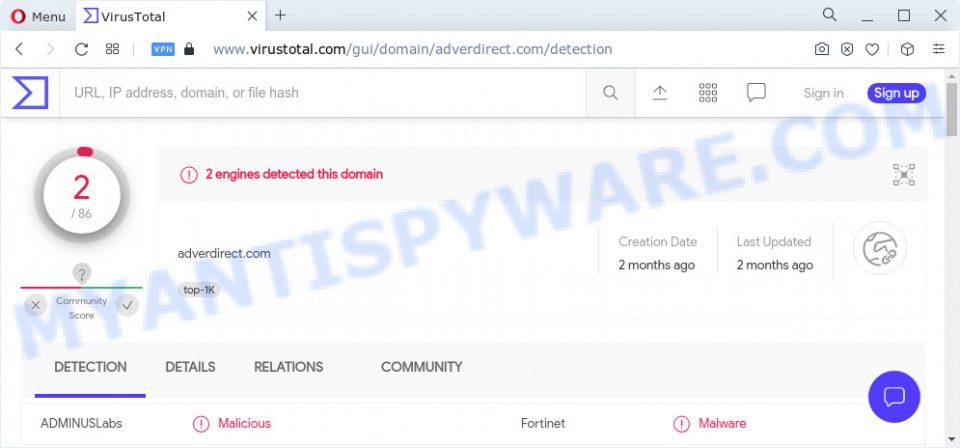Click the search magnifier in VirusTotal bar
The image size is (960, 448).
(x=610, y=93)
